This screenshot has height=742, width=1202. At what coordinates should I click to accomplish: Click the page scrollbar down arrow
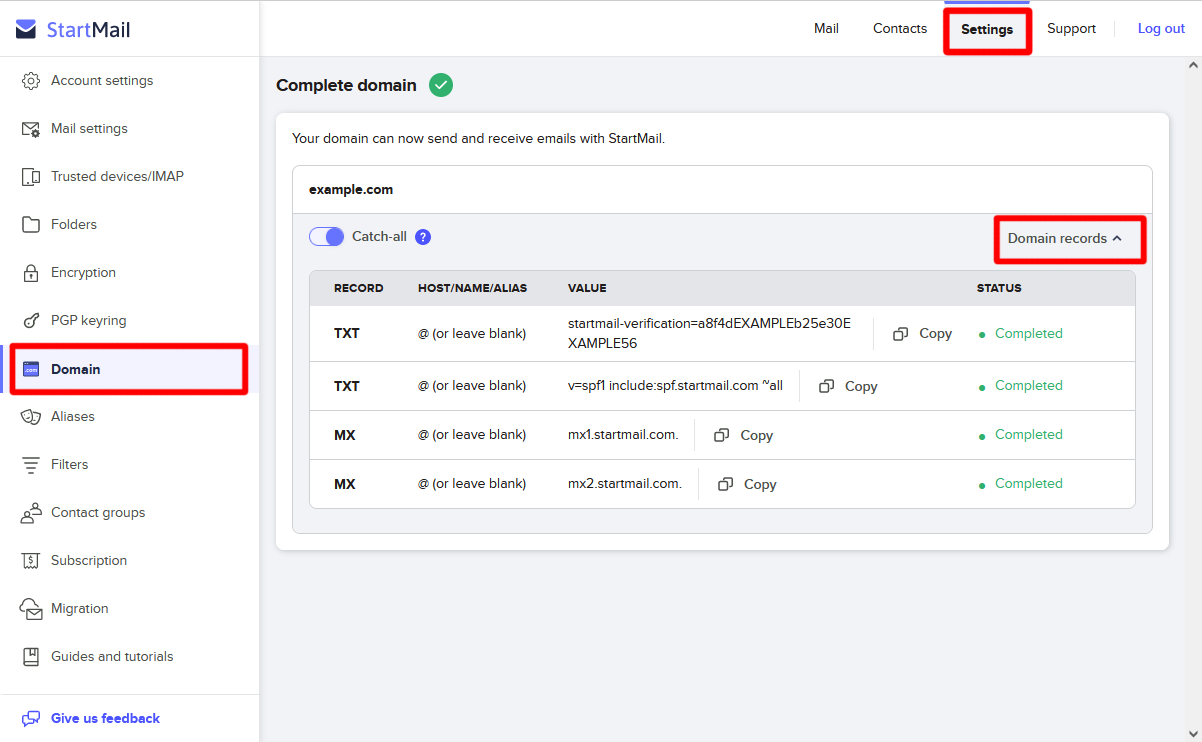click(x=1193, y=733)
